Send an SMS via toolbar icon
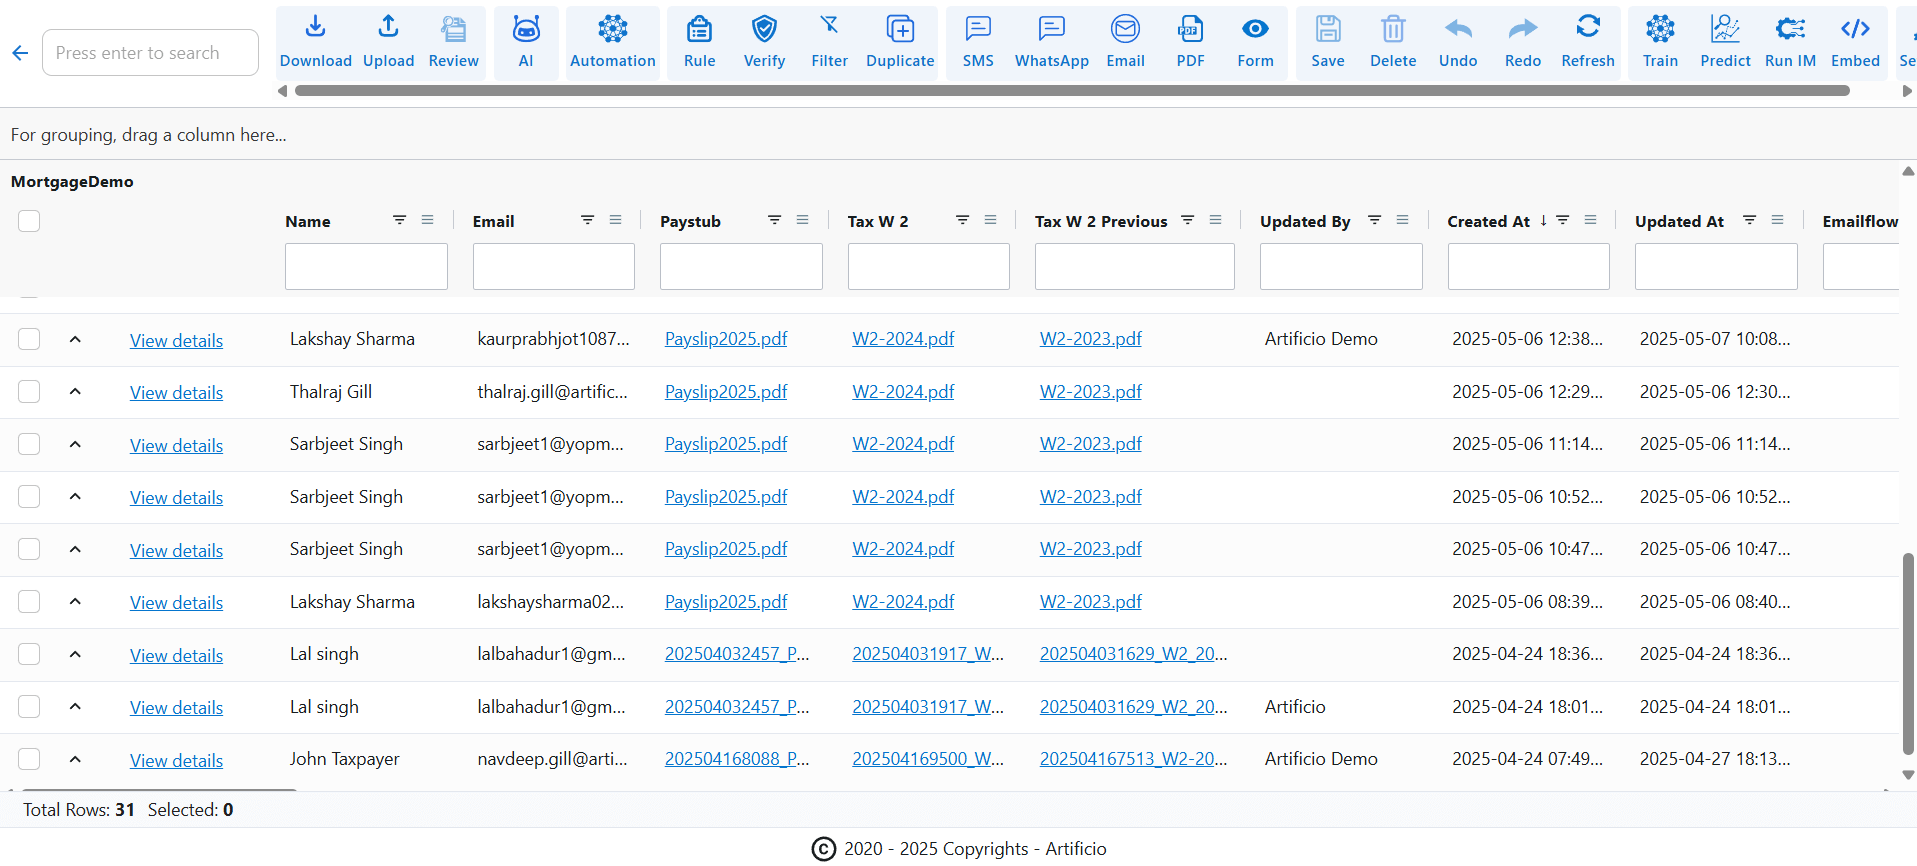 pyautogui.click(x=978, y=43)
